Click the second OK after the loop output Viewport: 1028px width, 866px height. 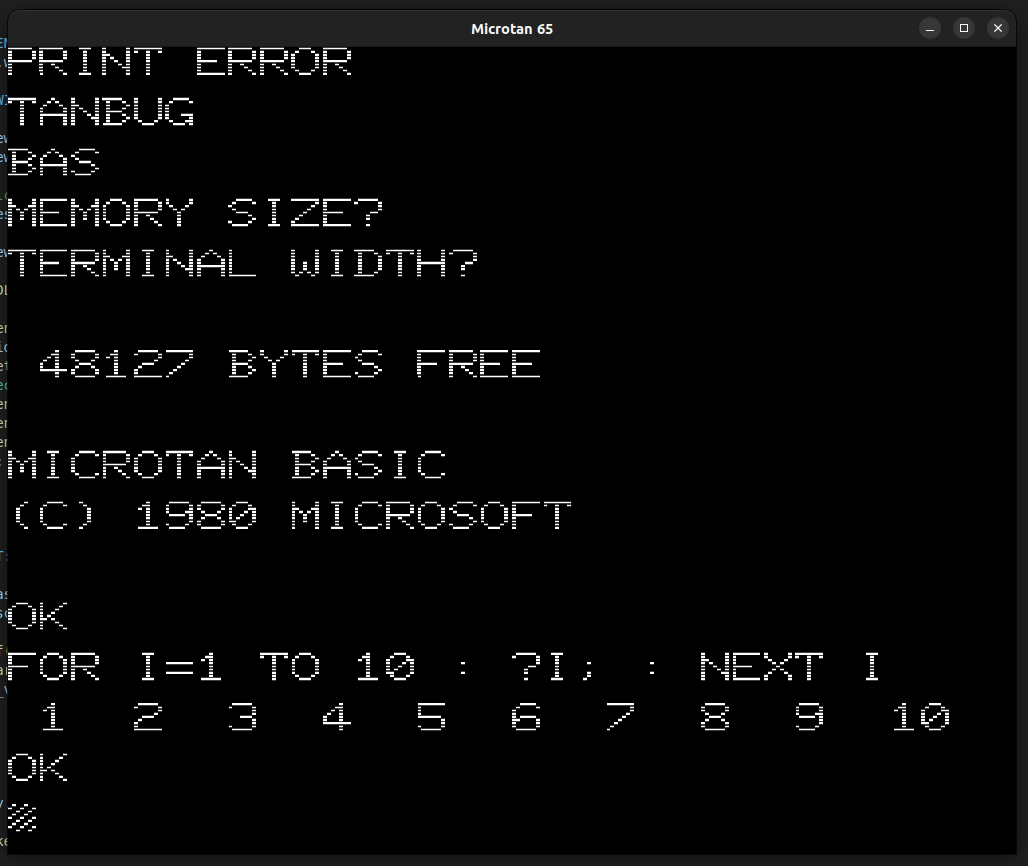point(37,768)
